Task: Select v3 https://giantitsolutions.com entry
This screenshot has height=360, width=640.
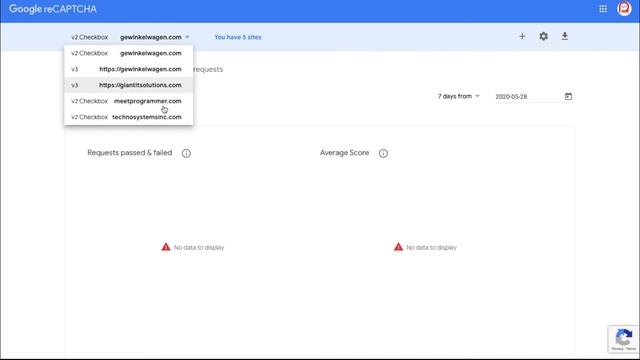Action: (x=129, y=85)
